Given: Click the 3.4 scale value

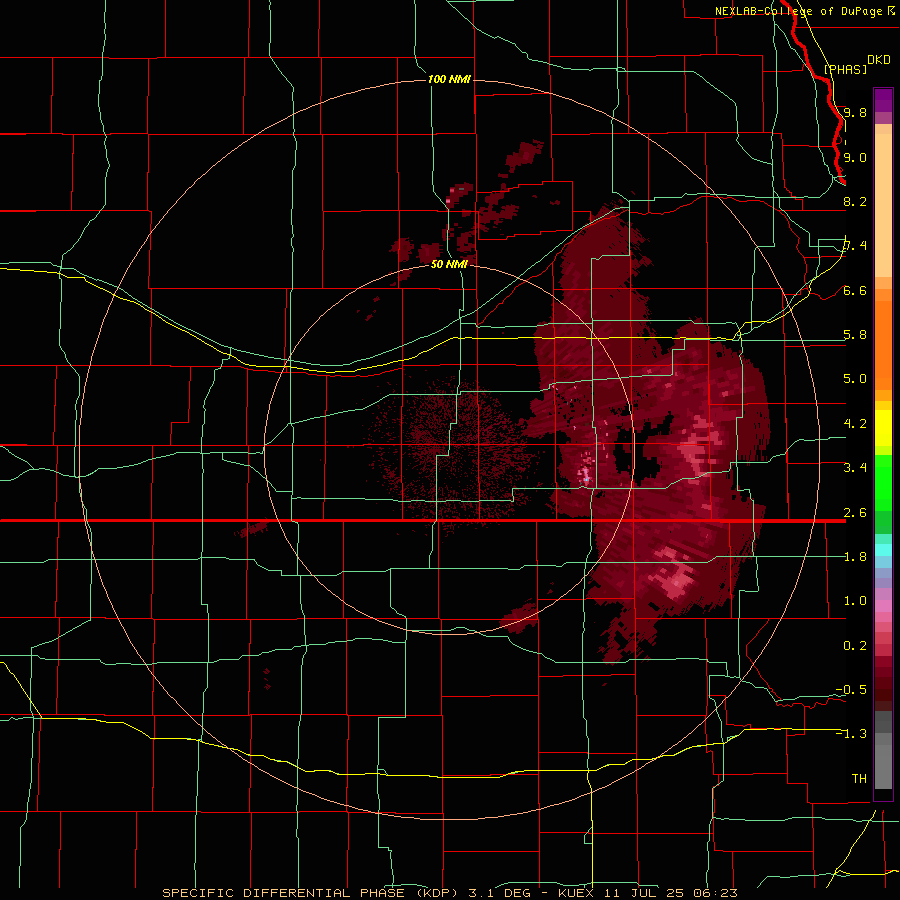Looking at the screenshot, I should (855, 468).
